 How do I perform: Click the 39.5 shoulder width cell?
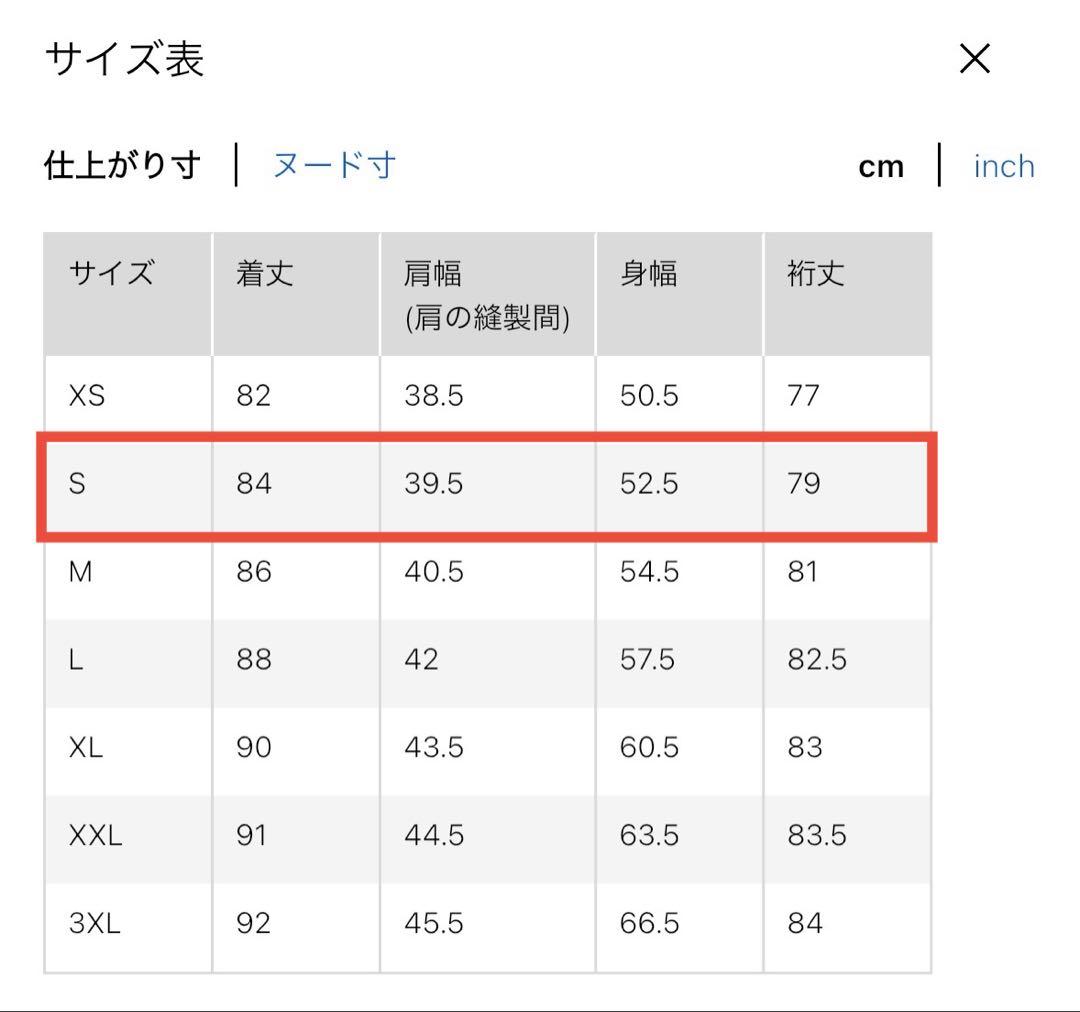click(434, 484)
